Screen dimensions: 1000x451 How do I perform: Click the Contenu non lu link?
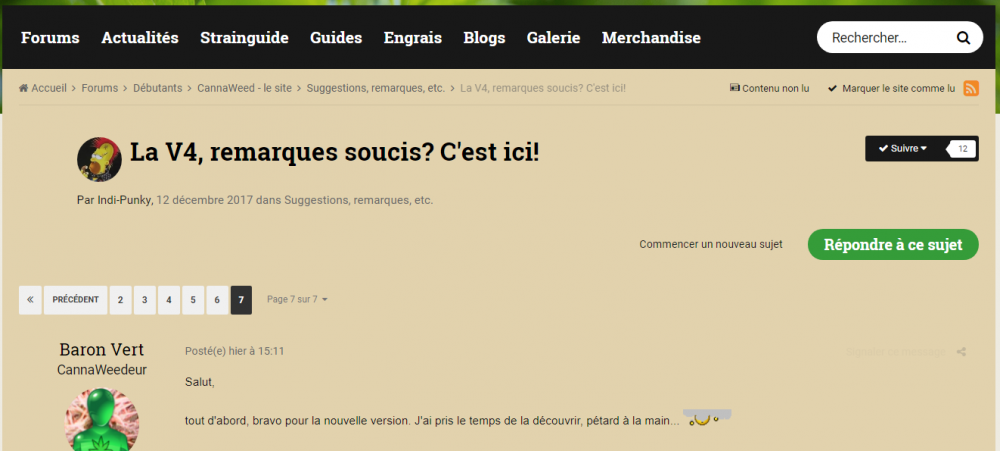(x=770, y=88)
